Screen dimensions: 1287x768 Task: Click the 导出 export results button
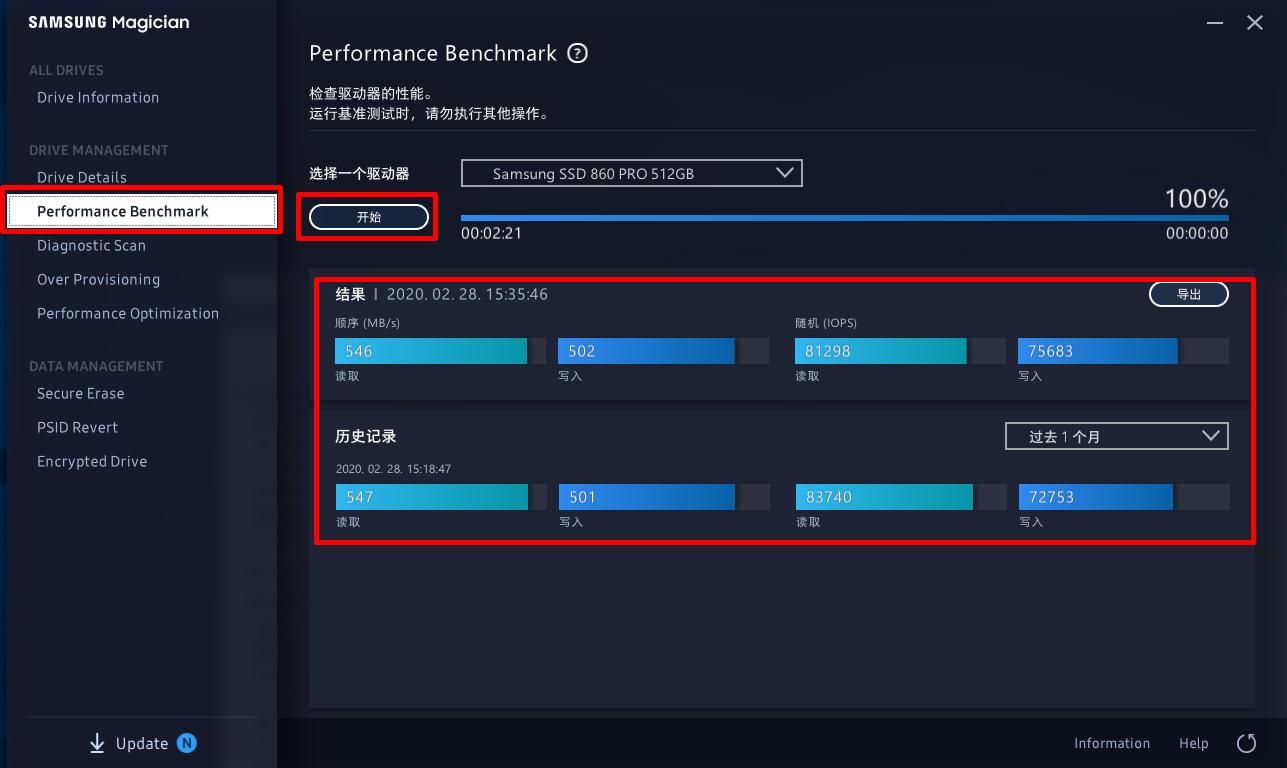(1188, 294)
